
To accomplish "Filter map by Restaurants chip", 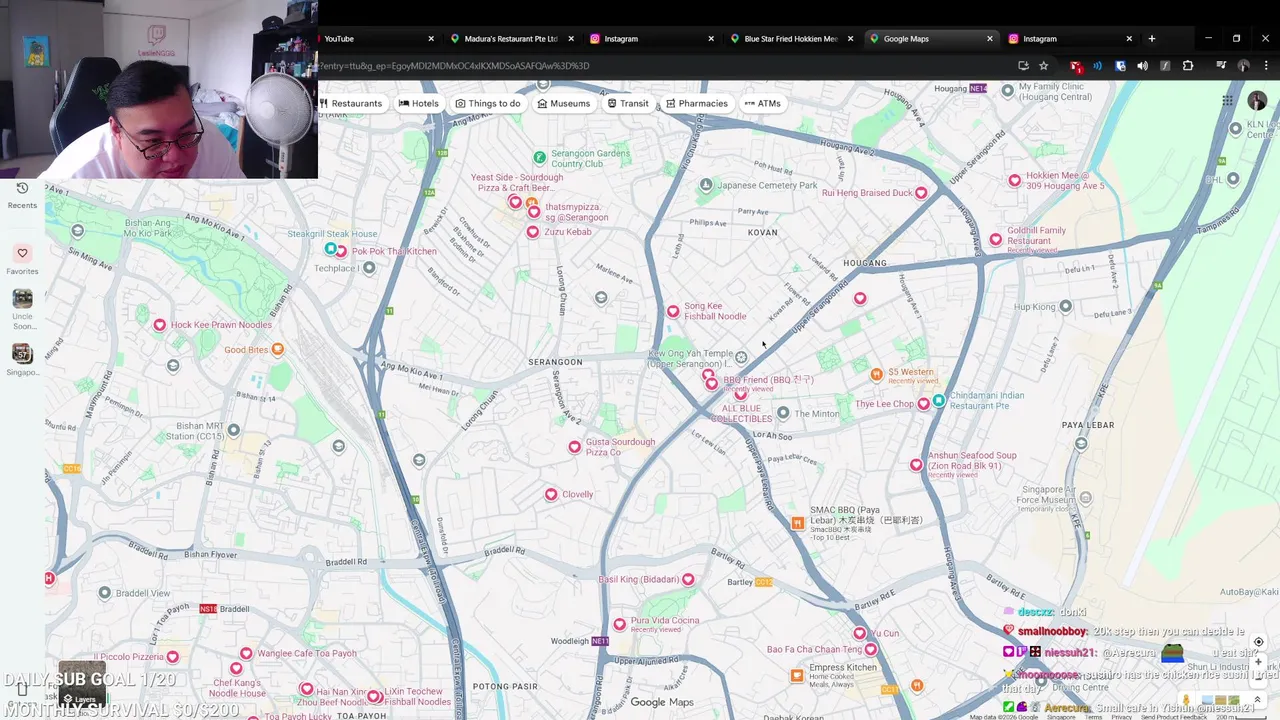I will pos(351,103).
